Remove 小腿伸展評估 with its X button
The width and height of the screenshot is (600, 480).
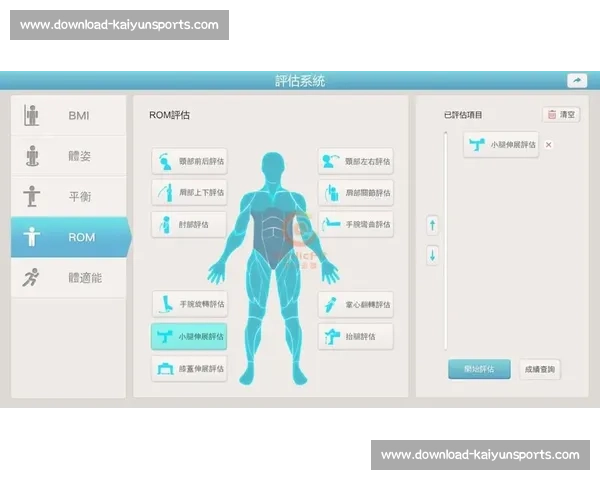549,145
